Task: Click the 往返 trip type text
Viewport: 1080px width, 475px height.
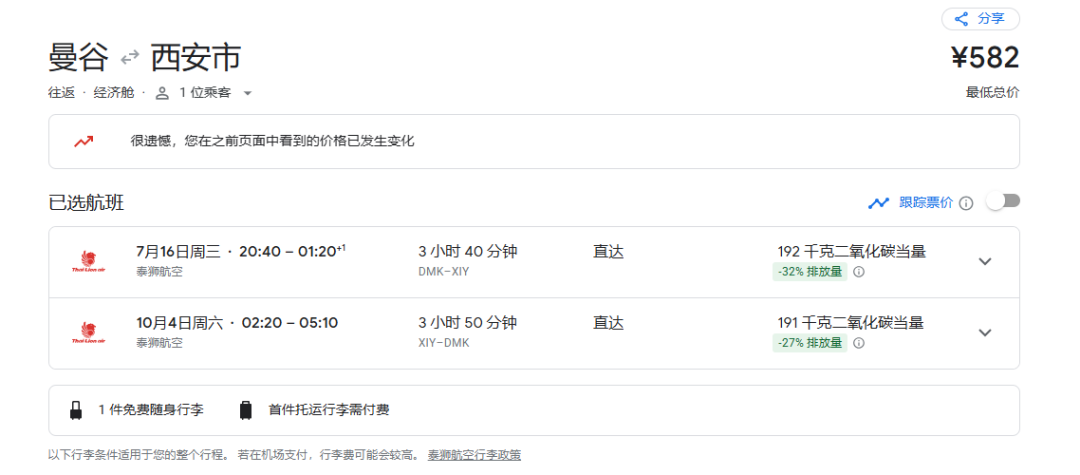Action: coord(61,93)
